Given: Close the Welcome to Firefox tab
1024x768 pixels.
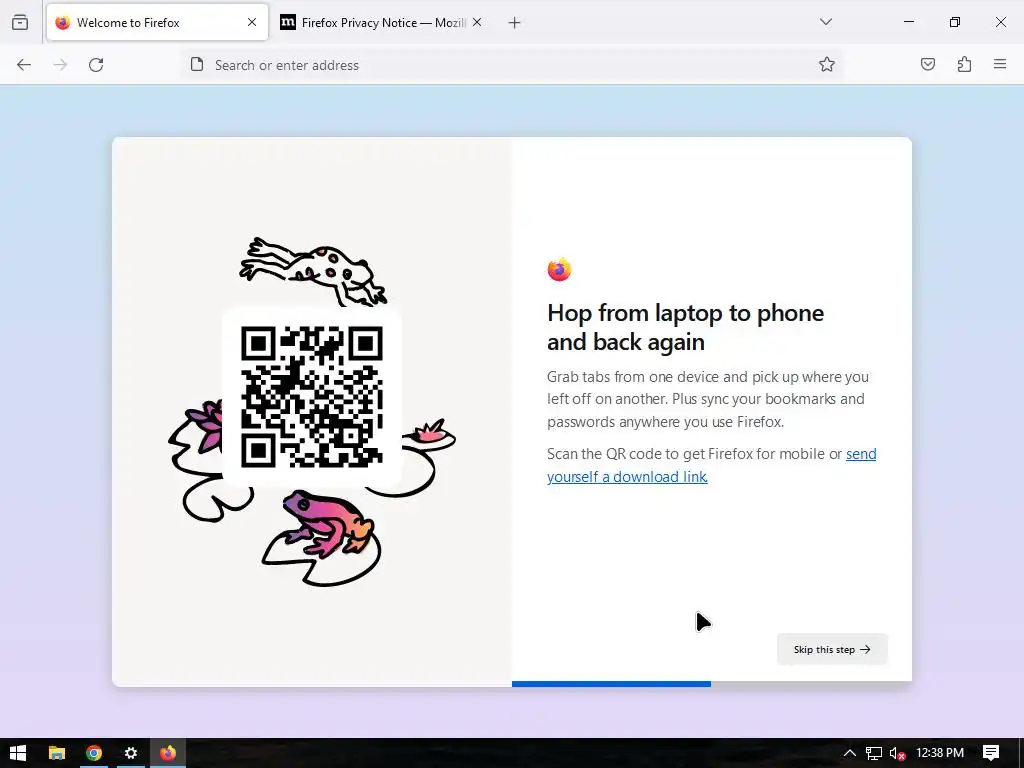Looking at the screenshot, I should 252,22.
